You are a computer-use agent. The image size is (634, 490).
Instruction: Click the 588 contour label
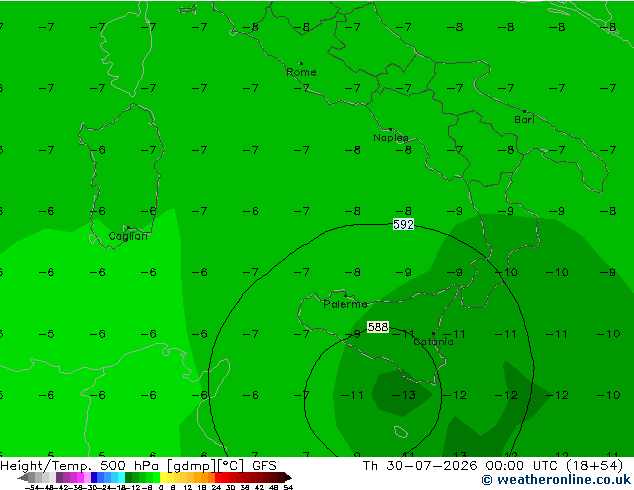[x=378, y=327]
